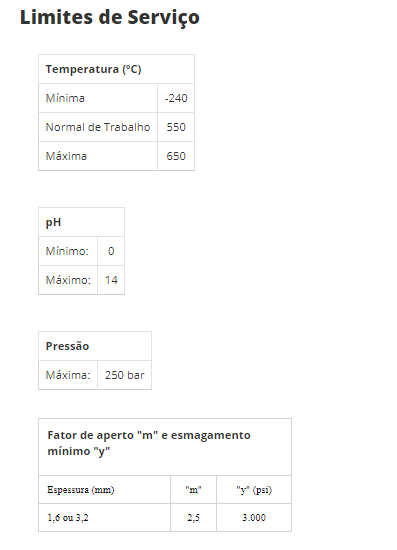
Task: Select the 650 maximum temperature value
Action: click(x=176, y=156)
